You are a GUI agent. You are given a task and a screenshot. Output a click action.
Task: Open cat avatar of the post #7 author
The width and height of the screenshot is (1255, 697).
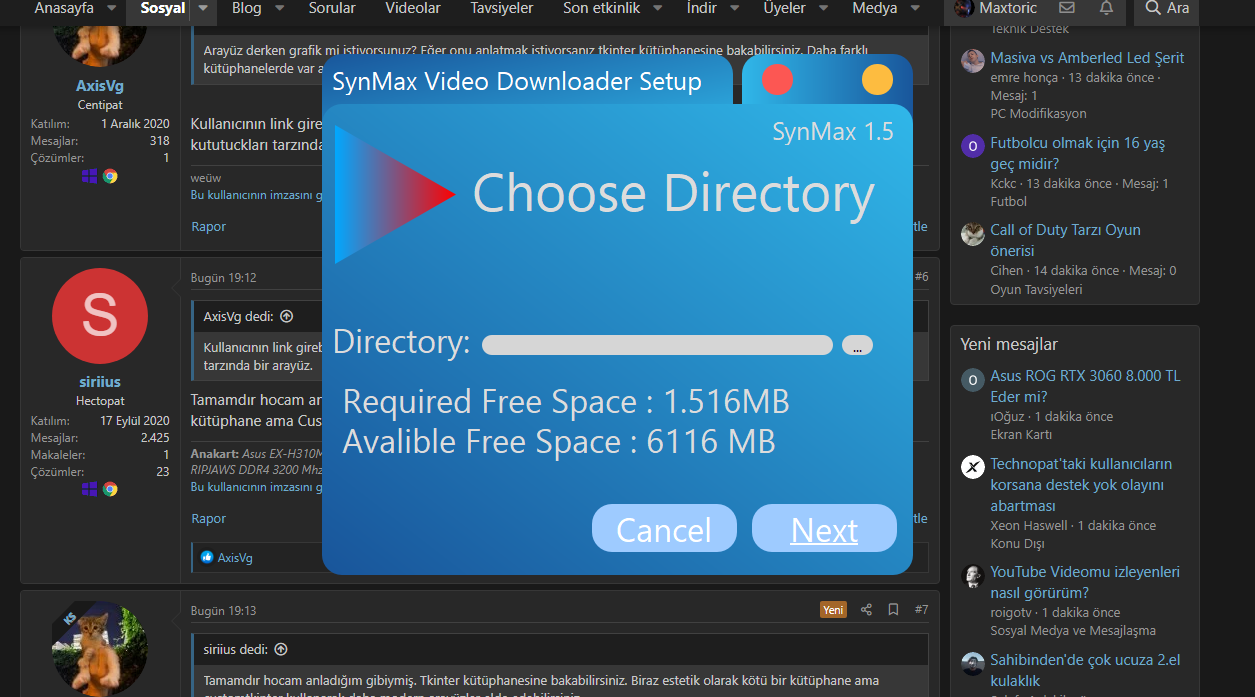(100, 648)
